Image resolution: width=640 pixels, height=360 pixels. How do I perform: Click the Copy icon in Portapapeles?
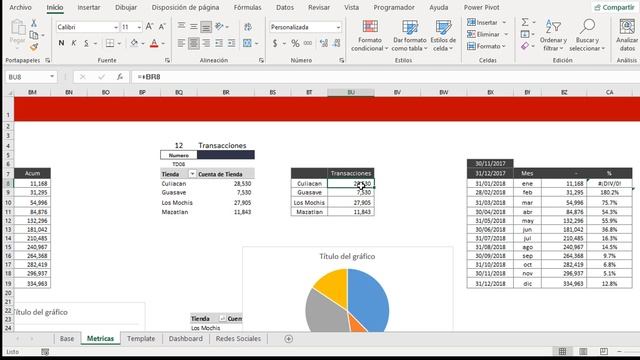pos(34,36)
